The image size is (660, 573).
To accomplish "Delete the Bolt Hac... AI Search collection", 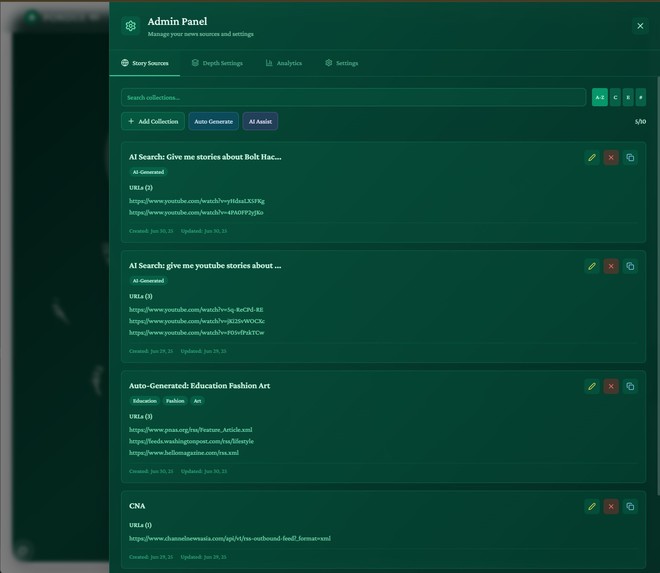I will point(611,157).
